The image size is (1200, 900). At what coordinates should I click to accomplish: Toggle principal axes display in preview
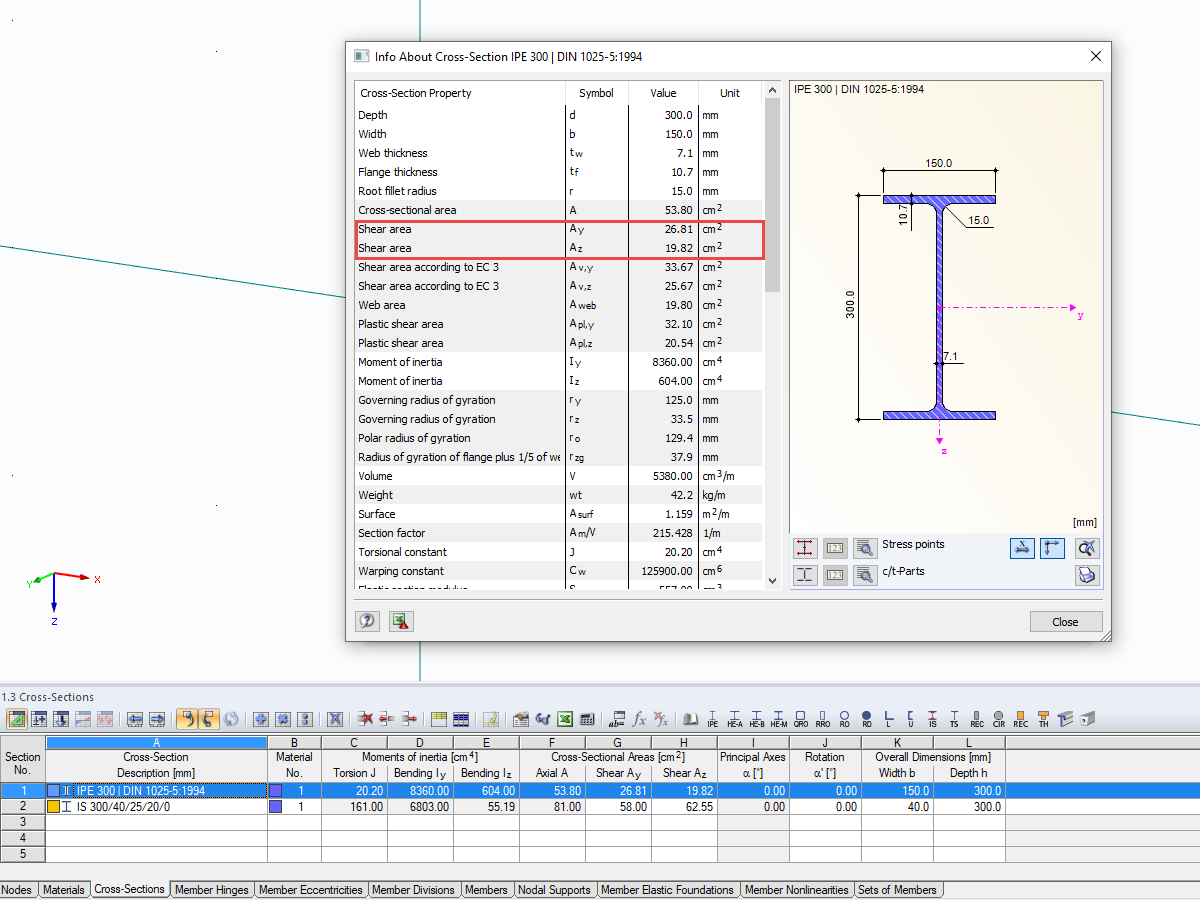pyautogui.click(x=1052, y=547)
